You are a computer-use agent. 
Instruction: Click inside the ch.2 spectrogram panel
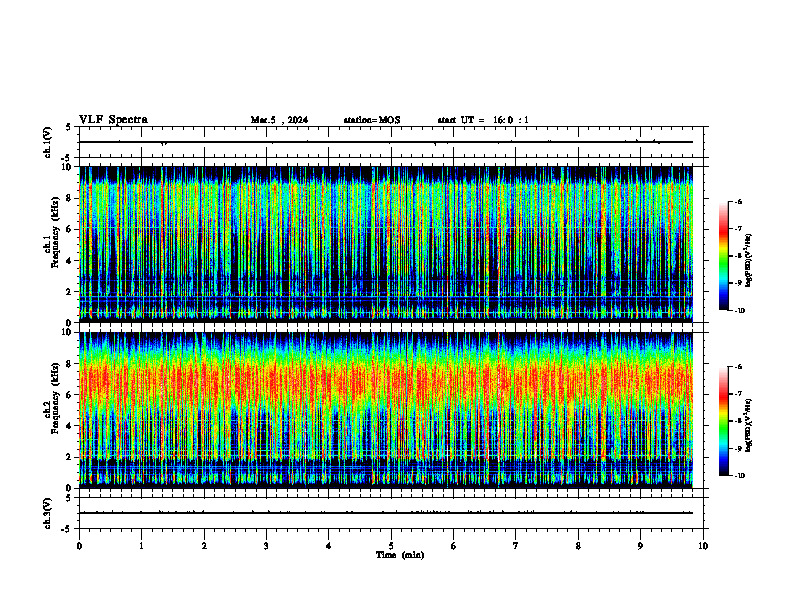click(x=386, y=410)
